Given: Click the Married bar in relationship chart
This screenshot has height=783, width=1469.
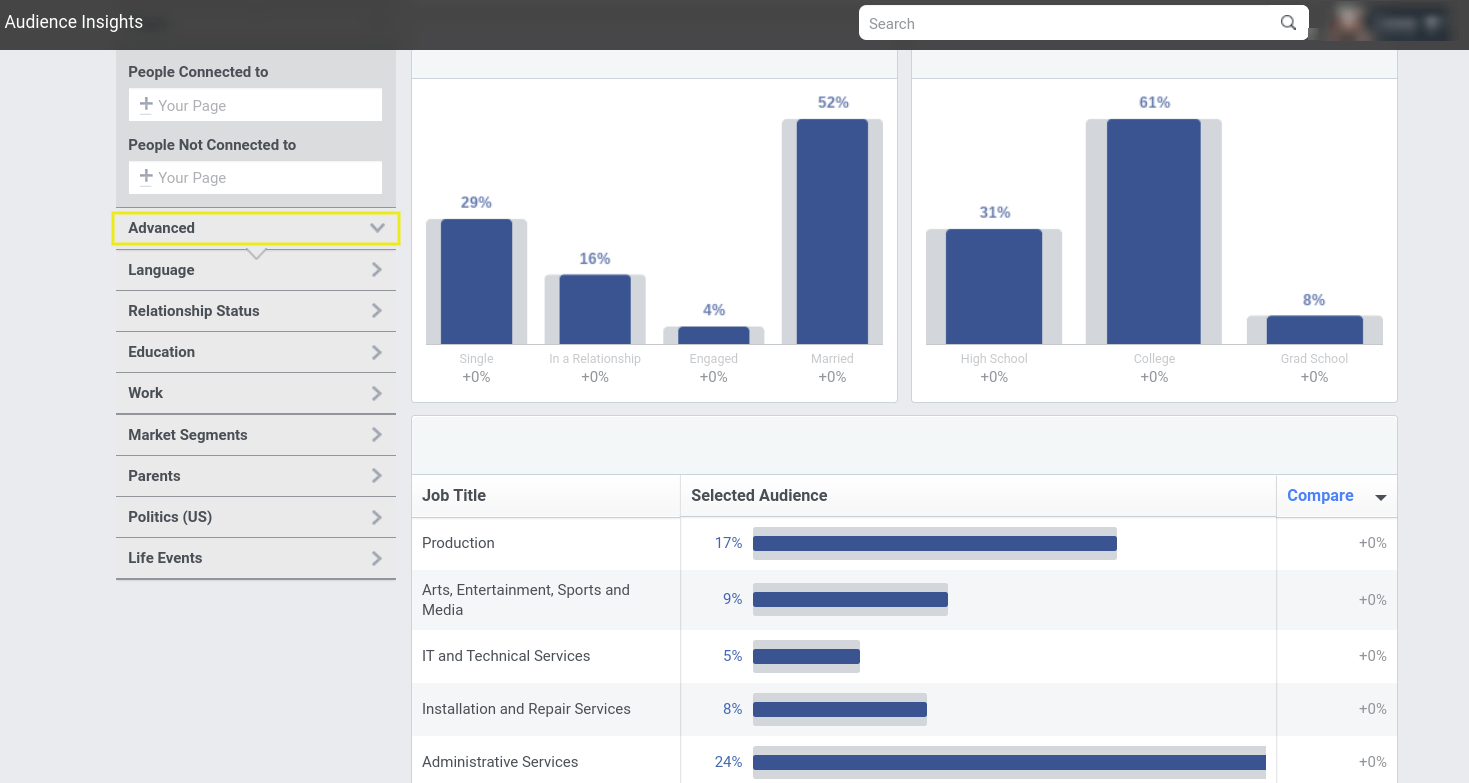Looking at the screenshot, I should pyautogui.click(x=832, y=232).
